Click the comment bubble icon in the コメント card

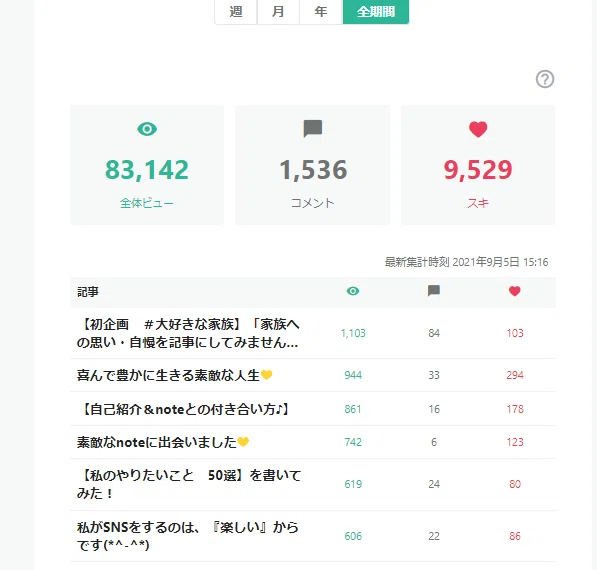(x=313, y=129)
